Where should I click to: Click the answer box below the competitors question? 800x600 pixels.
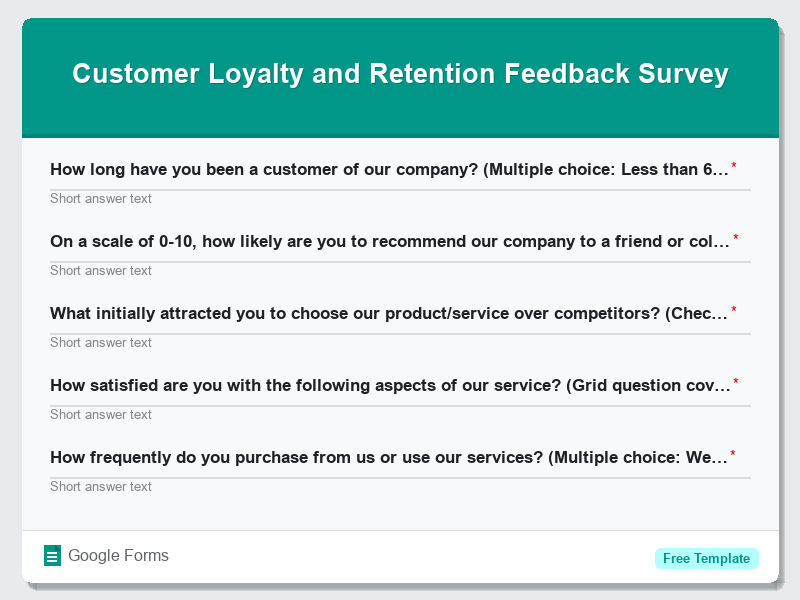(x=101, y=342)
